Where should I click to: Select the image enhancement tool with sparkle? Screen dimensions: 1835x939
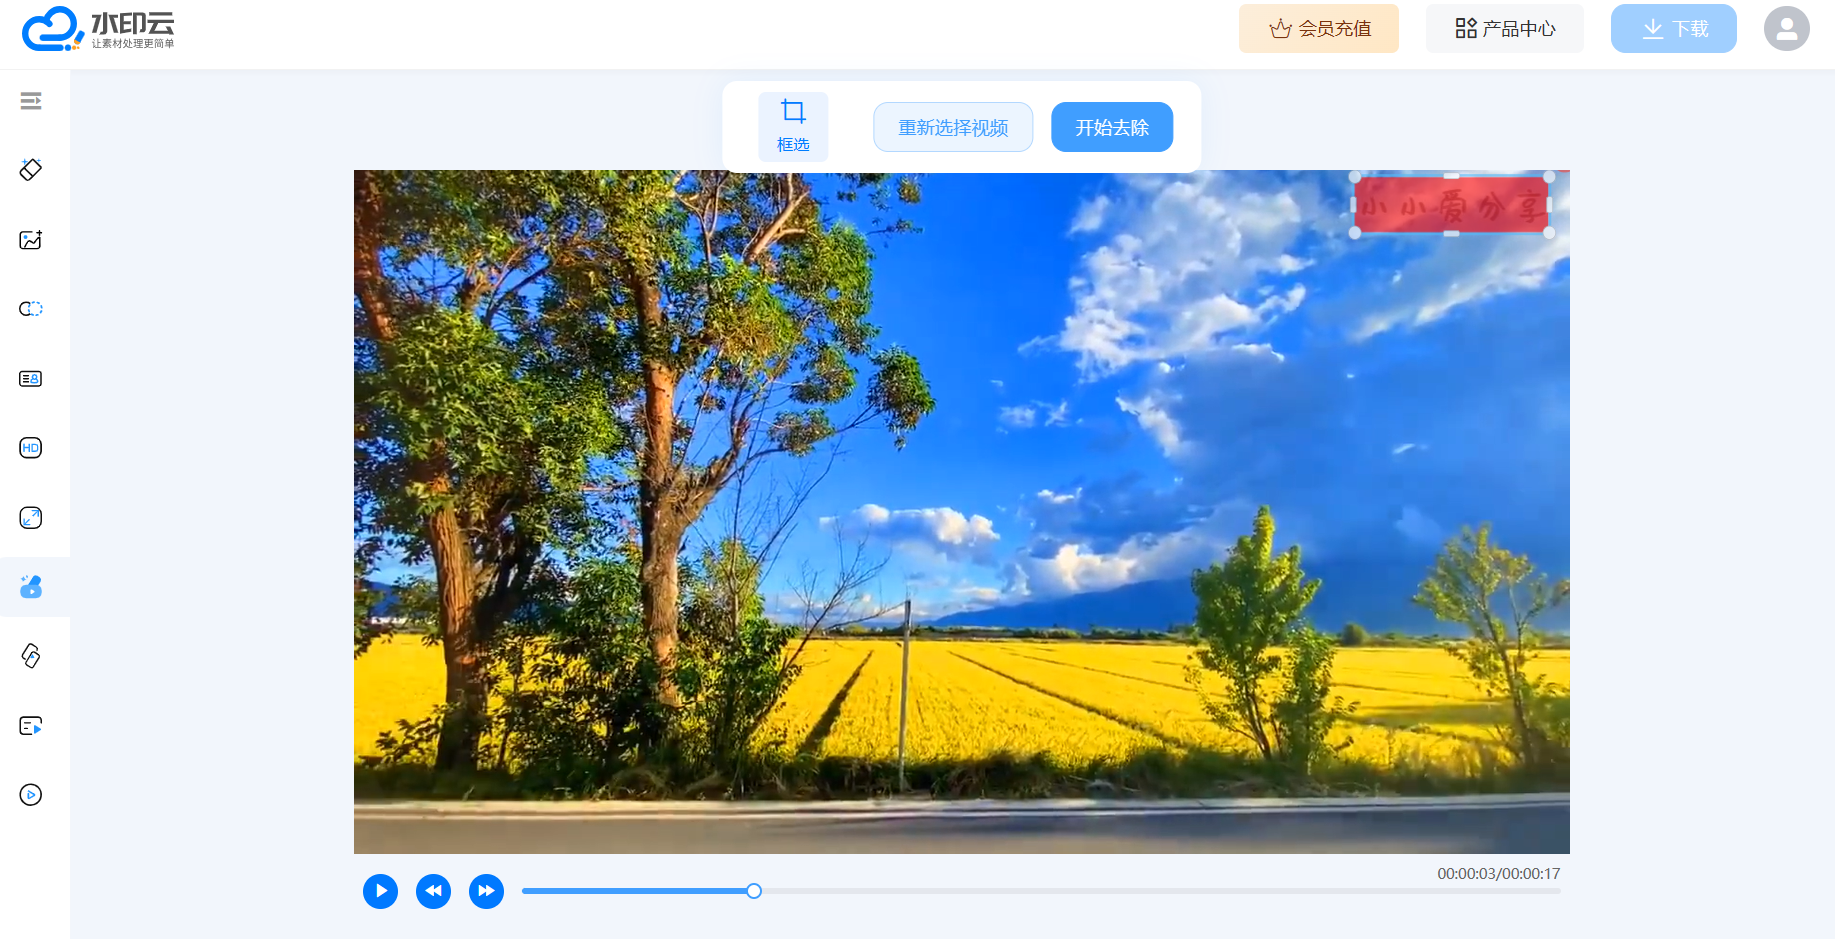[31, 240]
